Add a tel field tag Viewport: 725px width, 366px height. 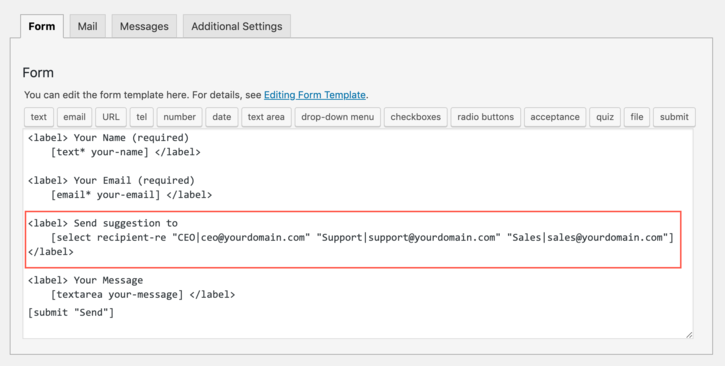141,117
